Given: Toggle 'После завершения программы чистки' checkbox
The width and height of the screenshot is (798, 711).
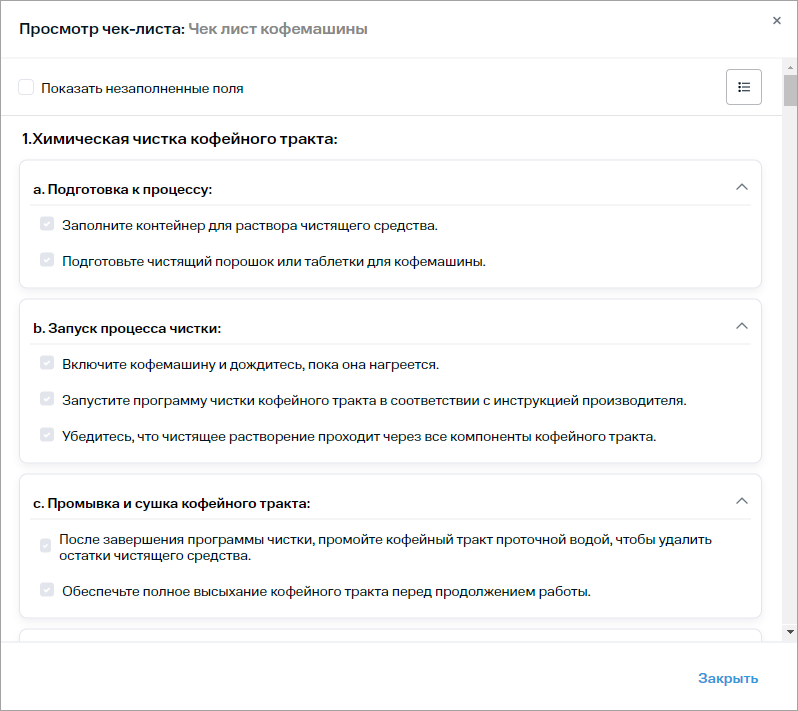Looking at the screenshot, I should pos(45,547).
